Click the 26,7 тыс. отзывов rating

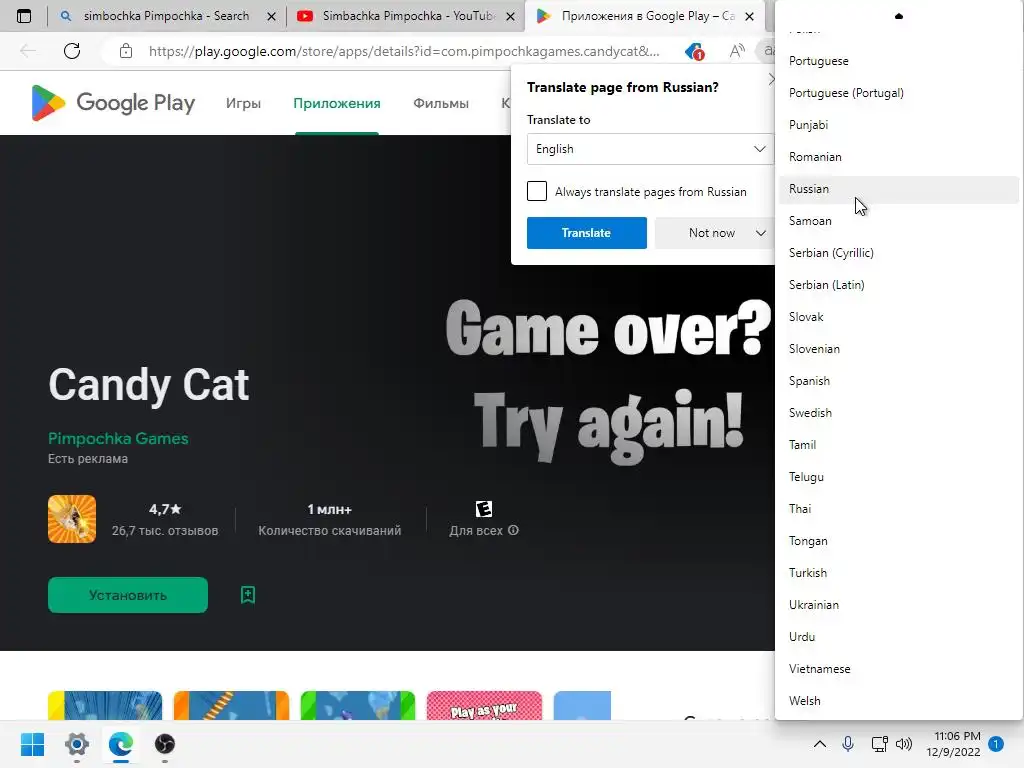(165, 530)
